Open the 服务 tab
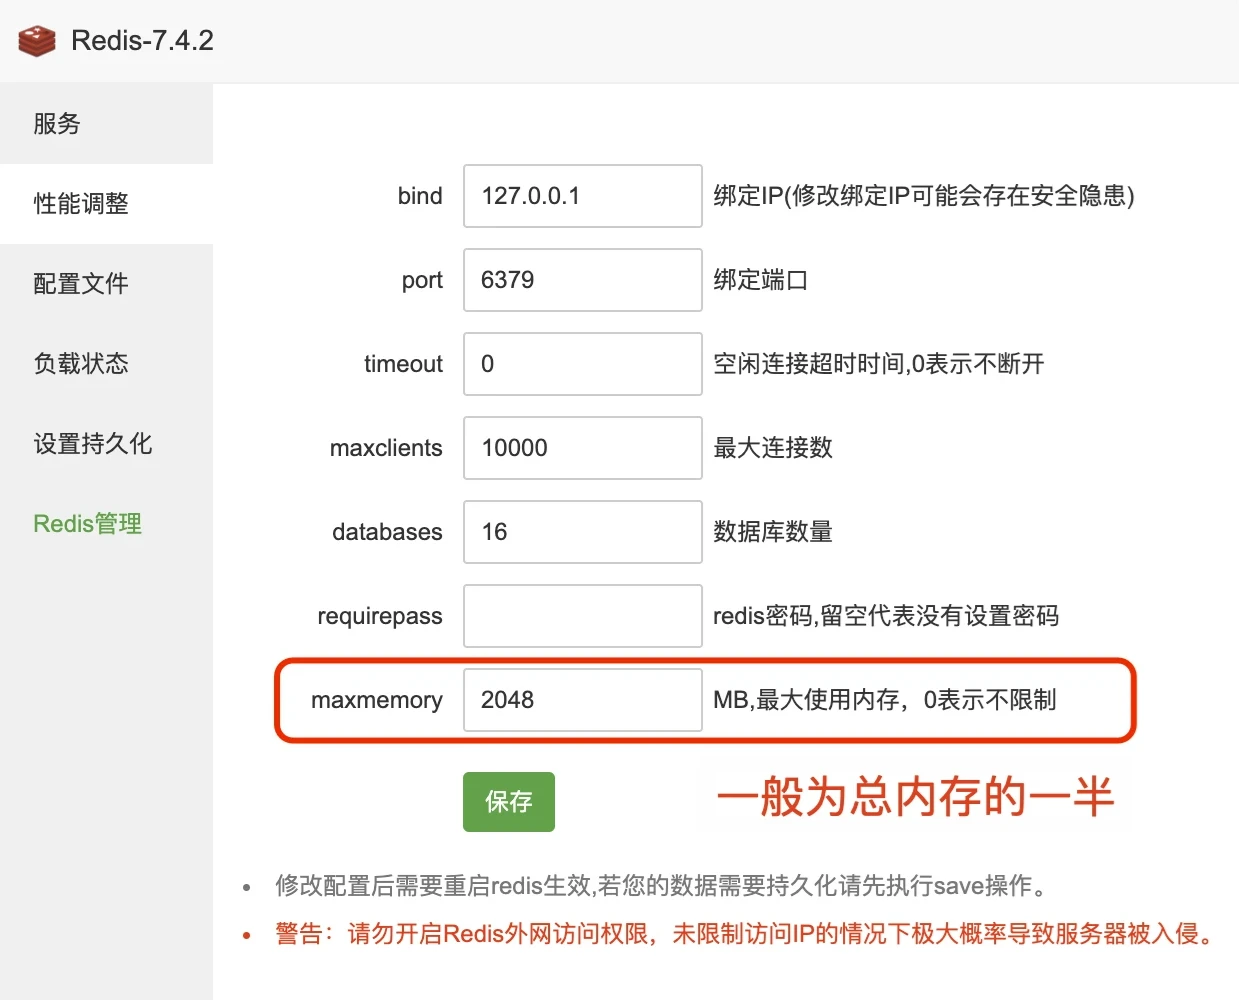Screen dimensions: 1239x1000 pos(106,124)
